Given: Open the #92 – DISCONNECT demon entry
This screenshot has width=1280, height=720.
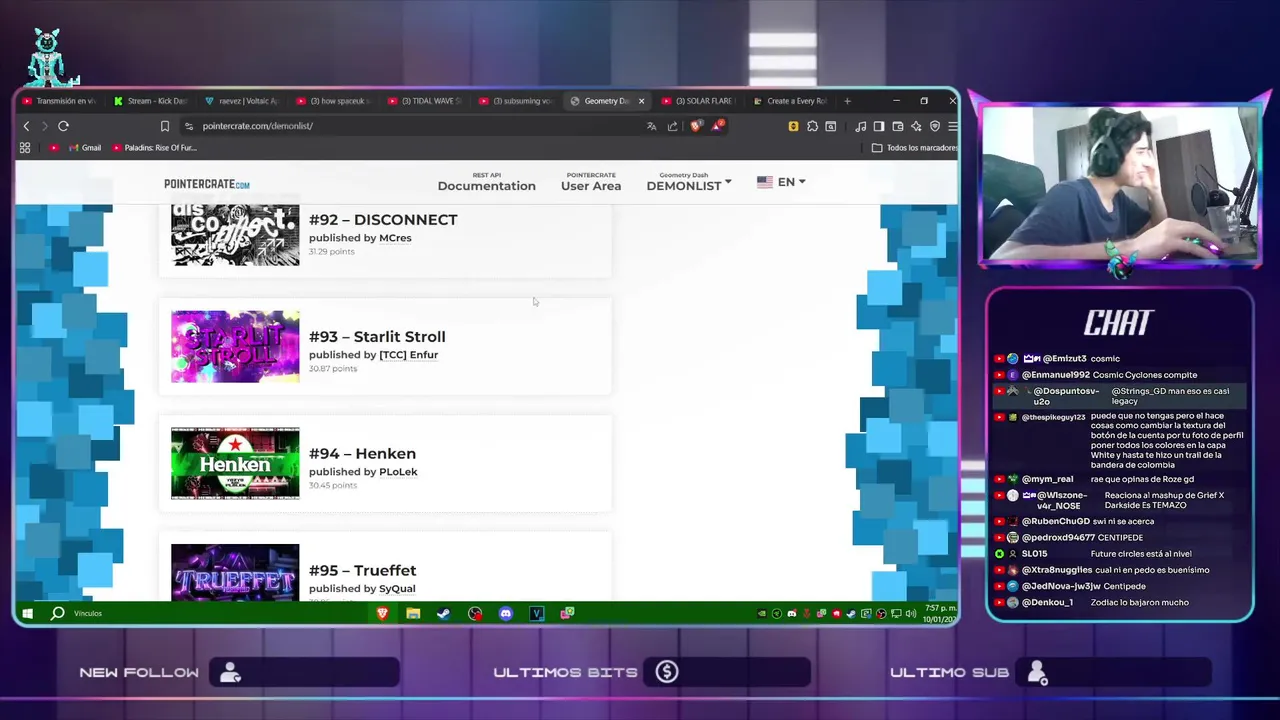Looking at the screenshot, I should pos(383,220).
